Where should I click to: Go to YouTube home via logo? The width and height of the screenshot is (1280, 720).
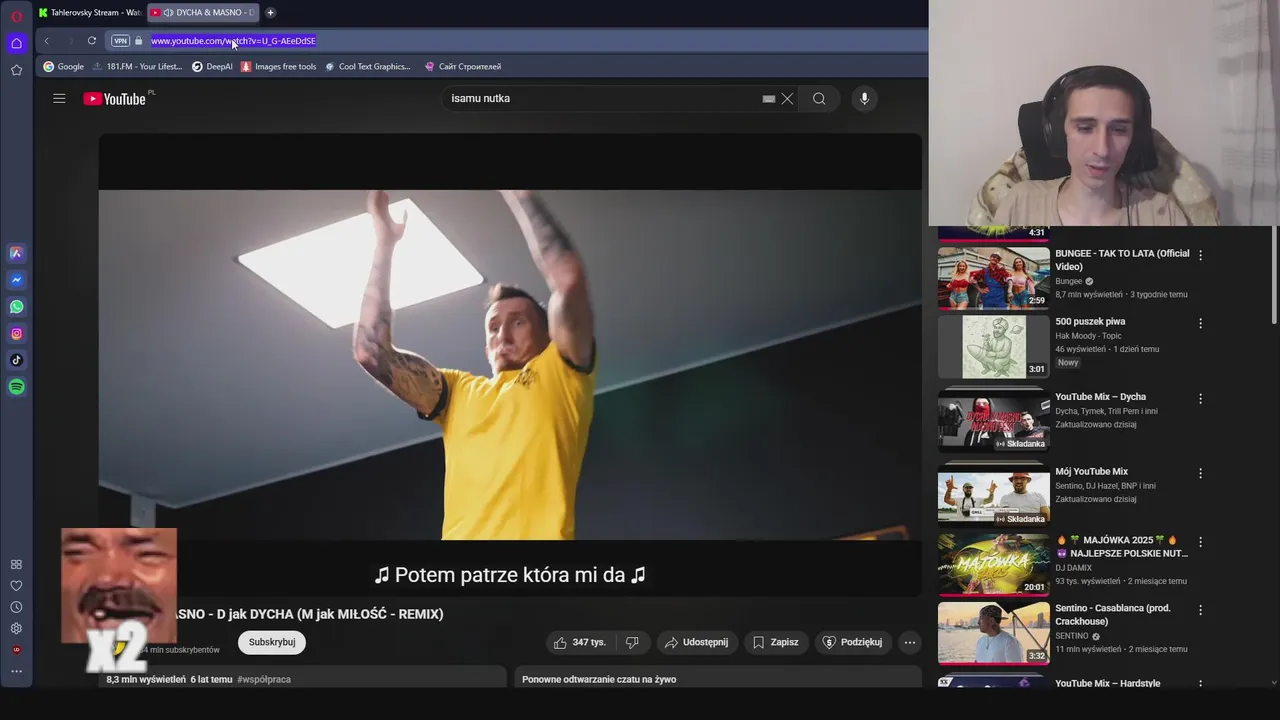point(115,98)
